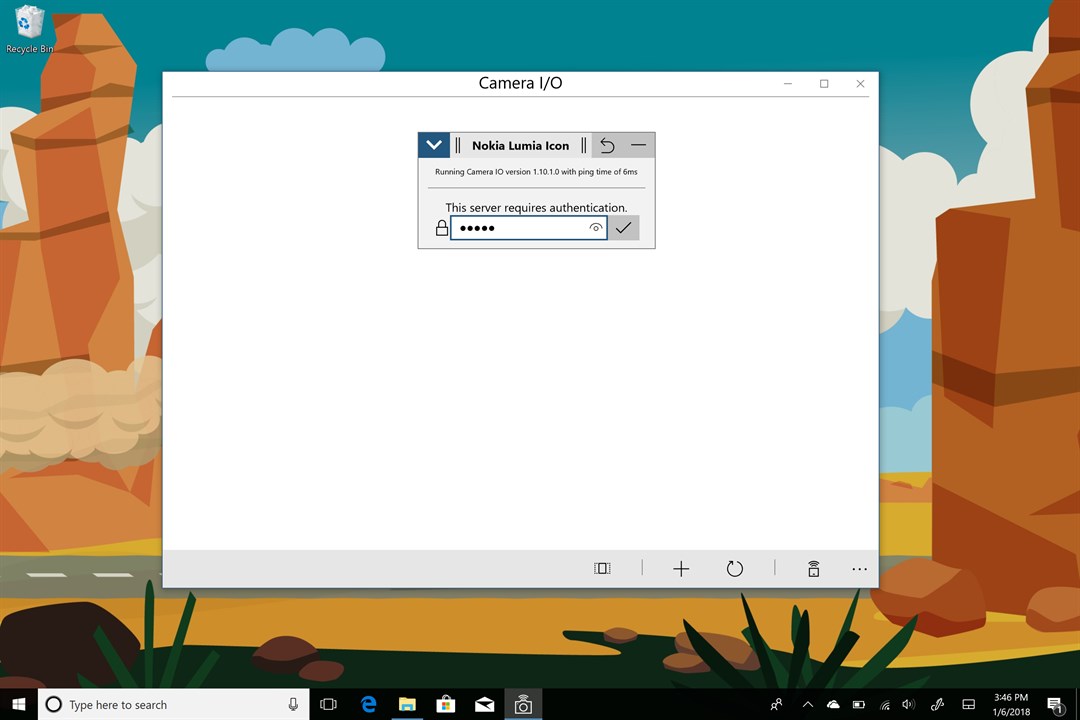The height and width of the screenshot is (720, 1080).
Task: Open the remote device server icon
Action: coord(813,568)
